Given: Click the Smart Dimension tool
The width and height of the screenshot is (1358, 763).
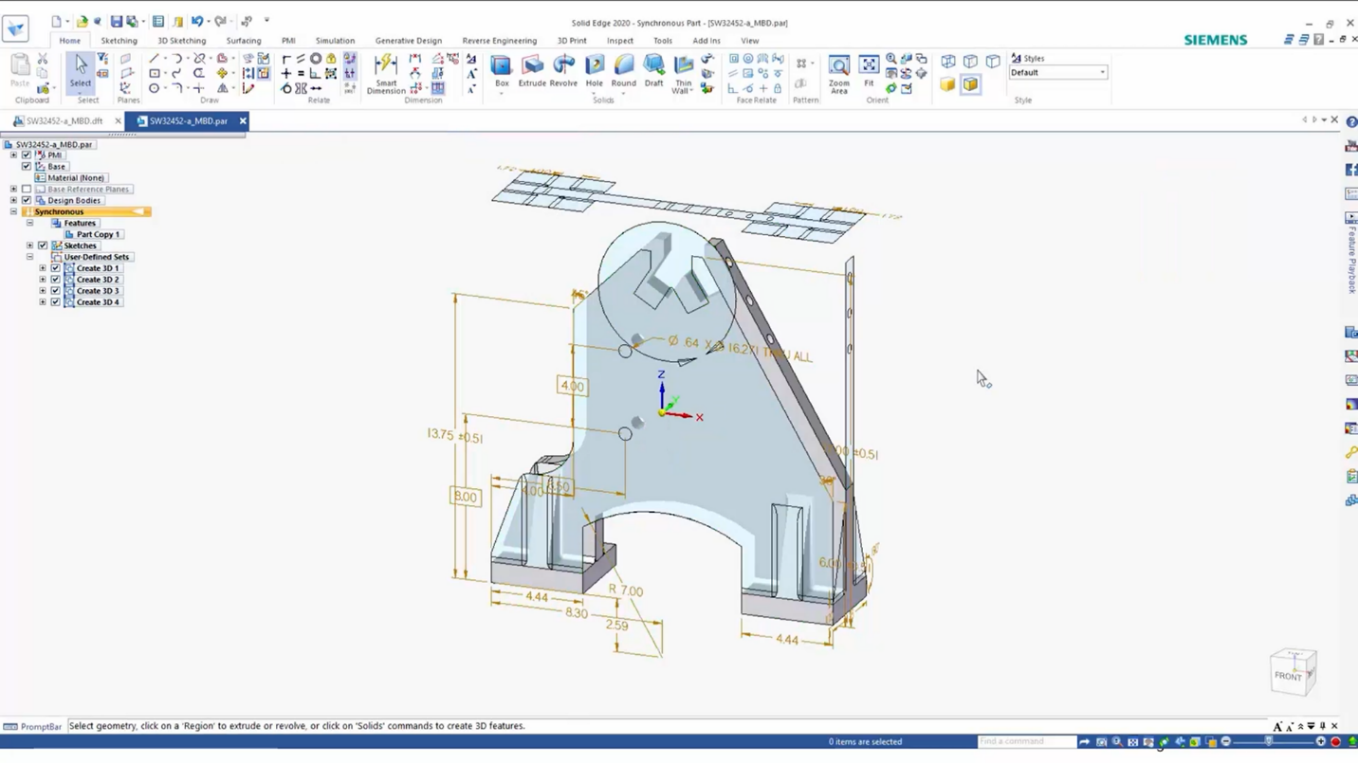Looking at the screenshot, I should 385,70.
